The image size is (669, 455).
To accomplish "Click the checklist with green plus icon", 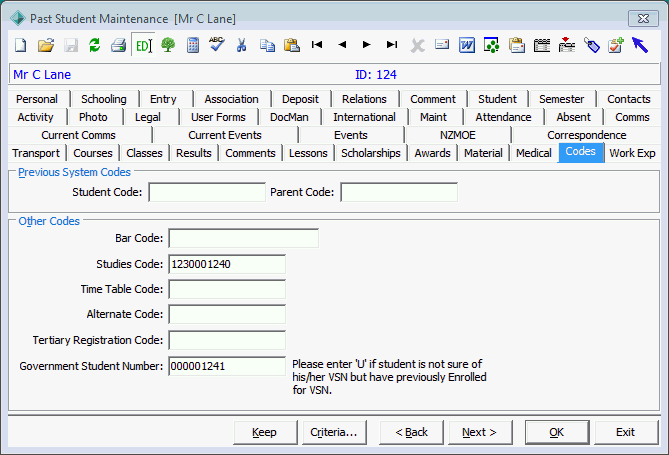I will point(616,45).
